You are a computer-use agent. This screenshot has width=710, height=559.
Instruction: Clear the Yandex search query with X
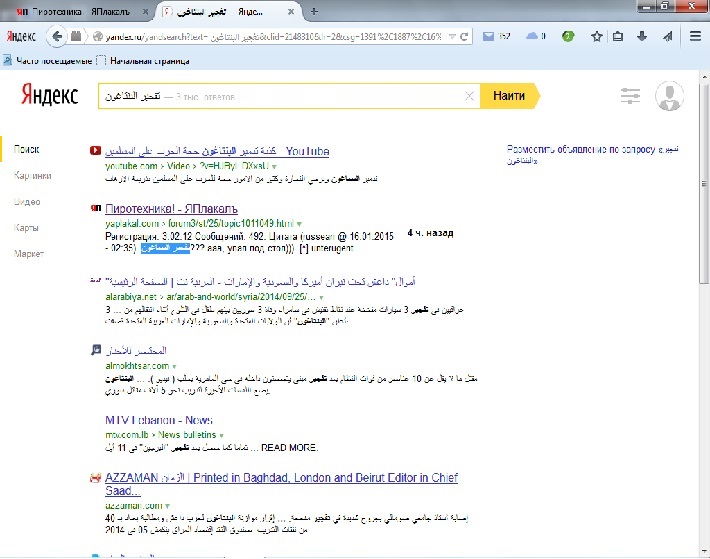(x=469, y=96)
